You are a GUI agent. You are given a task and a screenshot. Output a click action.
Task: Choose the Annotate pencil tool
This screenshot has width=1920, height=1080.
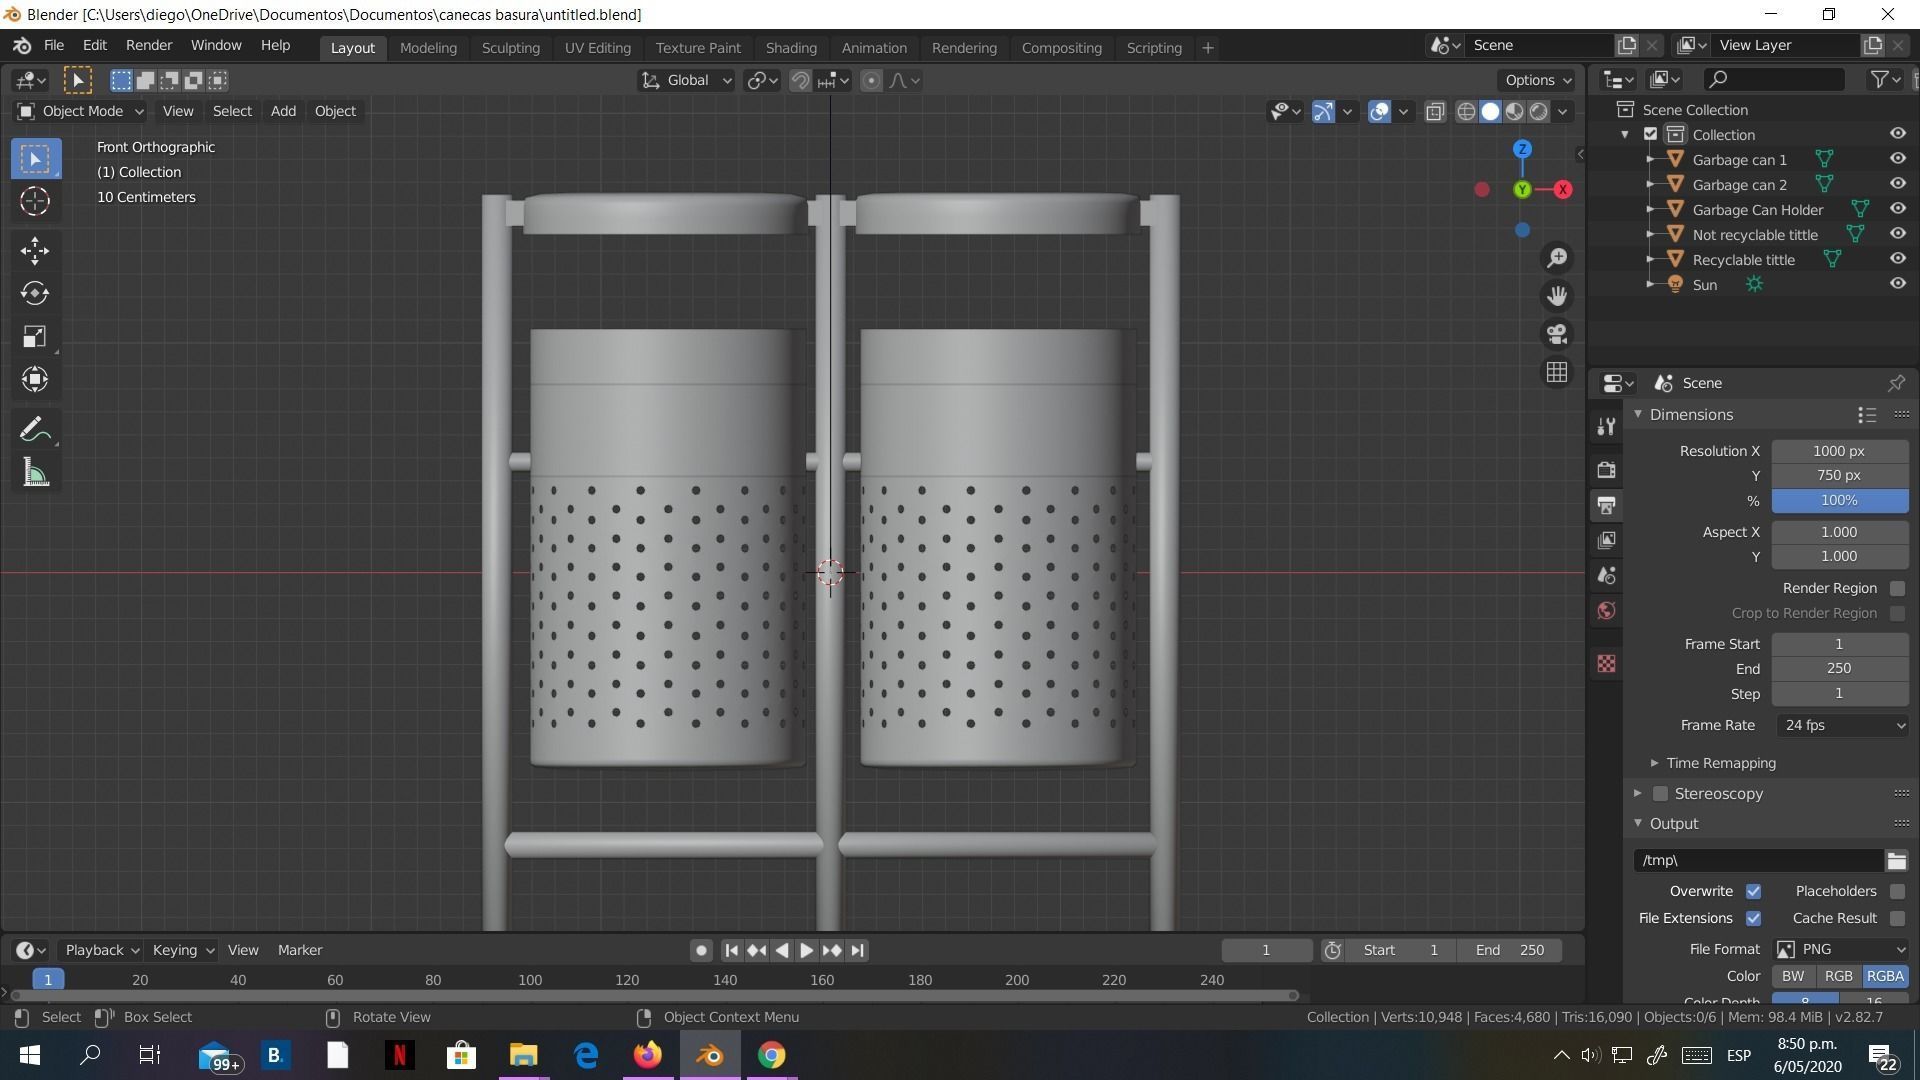(35, 430)
